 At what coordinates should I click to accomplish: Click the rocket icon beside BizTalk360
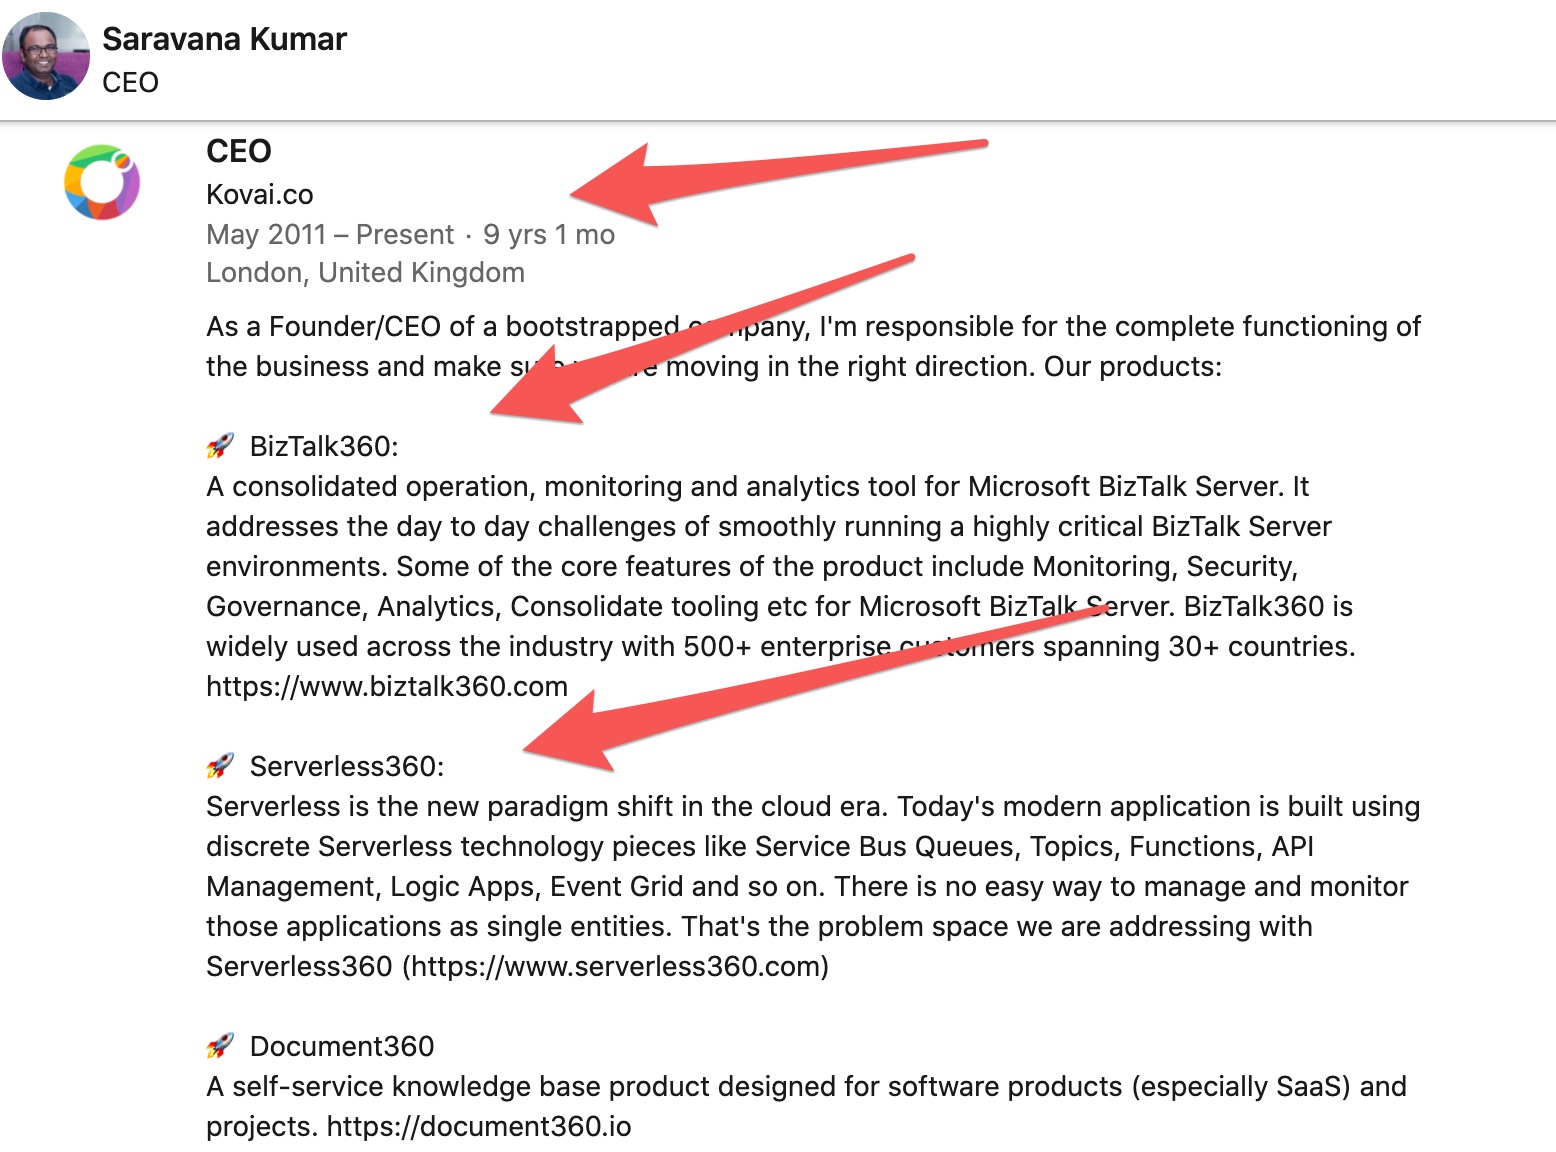coord(221,445)
